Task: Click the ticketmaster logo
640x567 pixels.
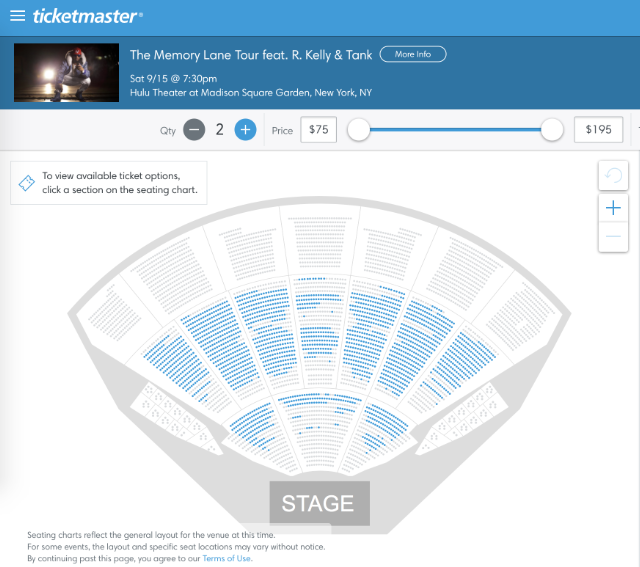Action: pyautogui.click(x=87, y=16)
